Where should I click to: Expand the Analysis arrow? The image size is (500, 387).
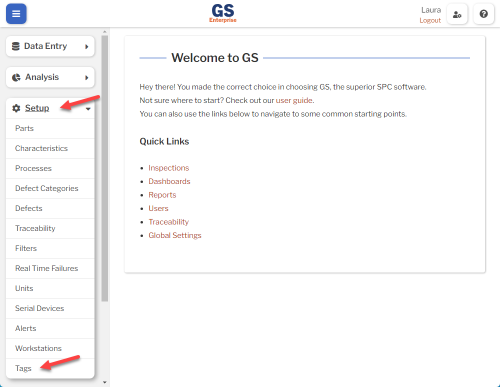87,78
